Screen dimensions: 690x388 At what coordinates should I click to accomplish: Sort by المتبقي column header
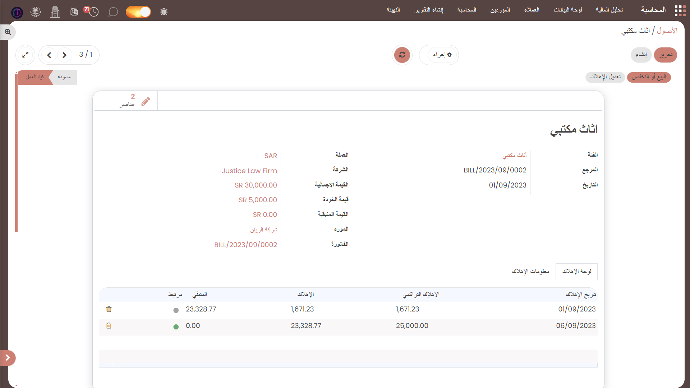tap(200, 294)
